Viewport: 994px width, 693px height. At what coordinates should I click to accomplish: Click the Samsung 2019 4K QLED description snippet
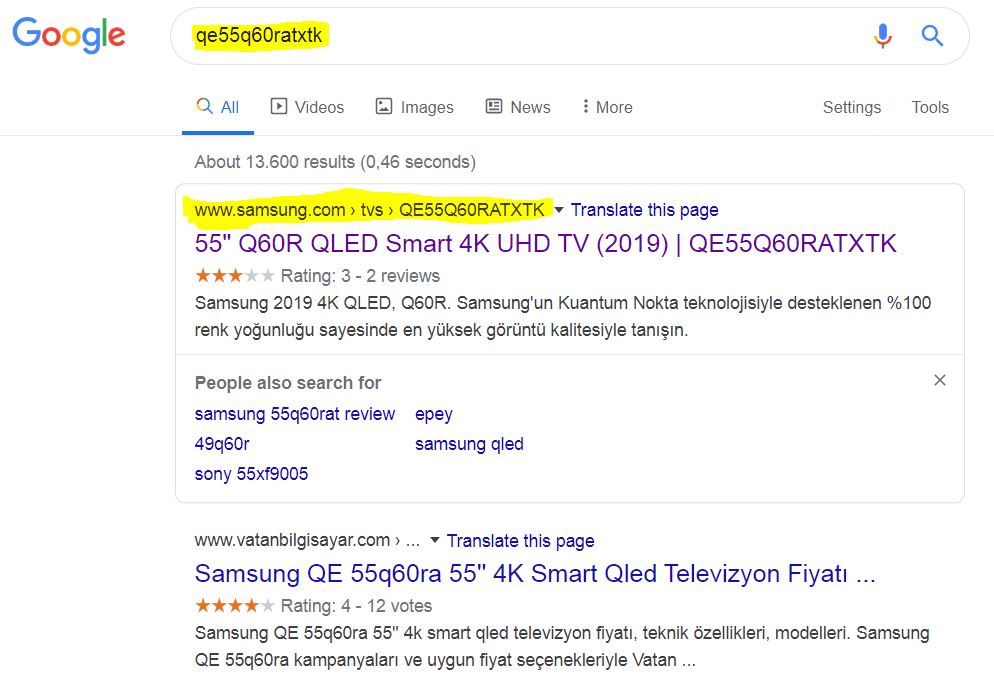tap(563, 316)
